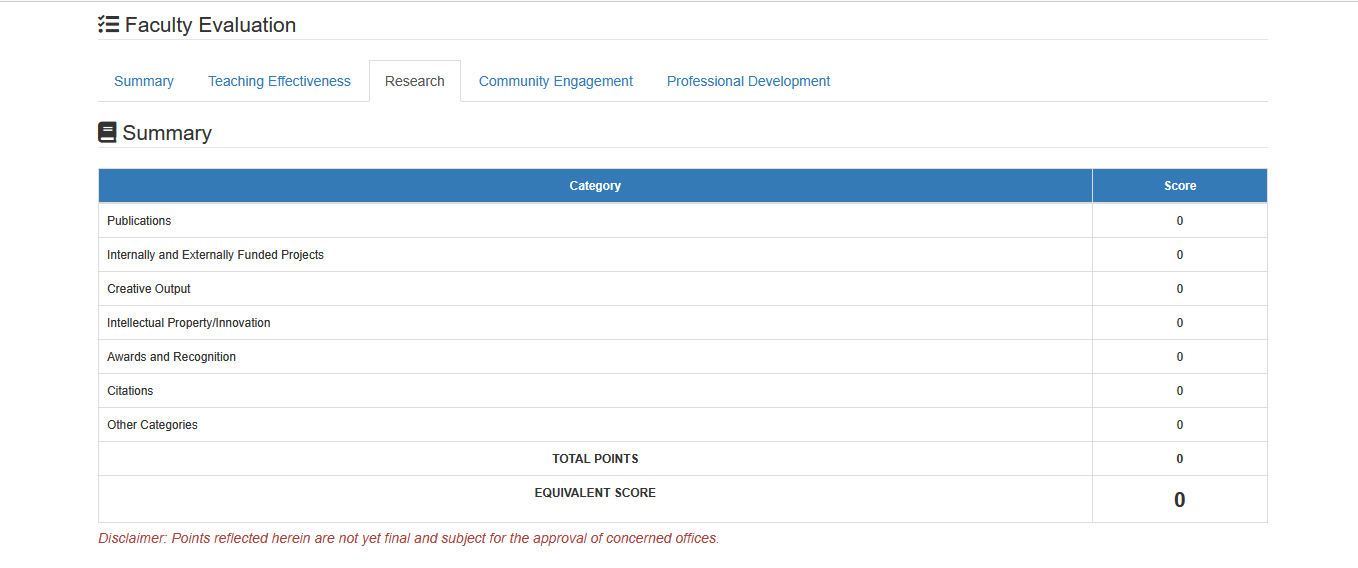Select the Research tab

(414, 81)
